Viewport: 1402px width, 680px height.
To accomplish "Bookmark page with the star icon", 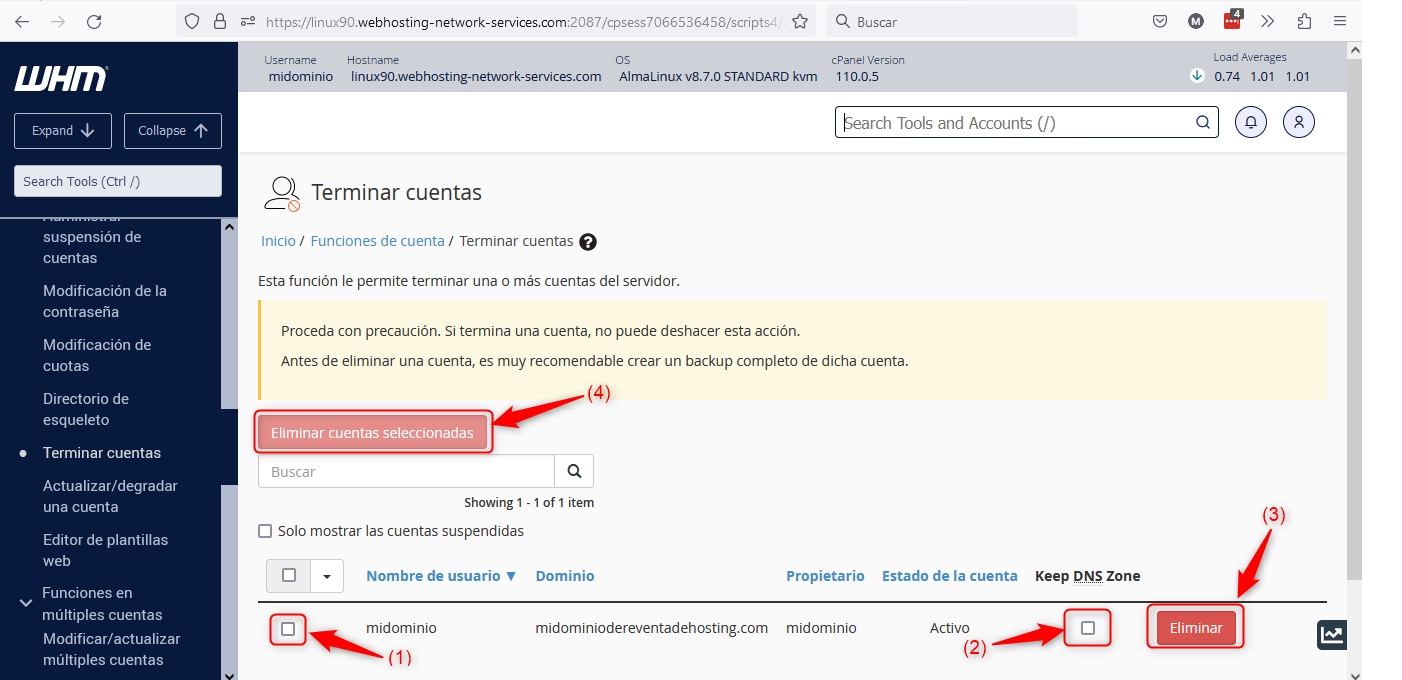I will click(799, 21).
